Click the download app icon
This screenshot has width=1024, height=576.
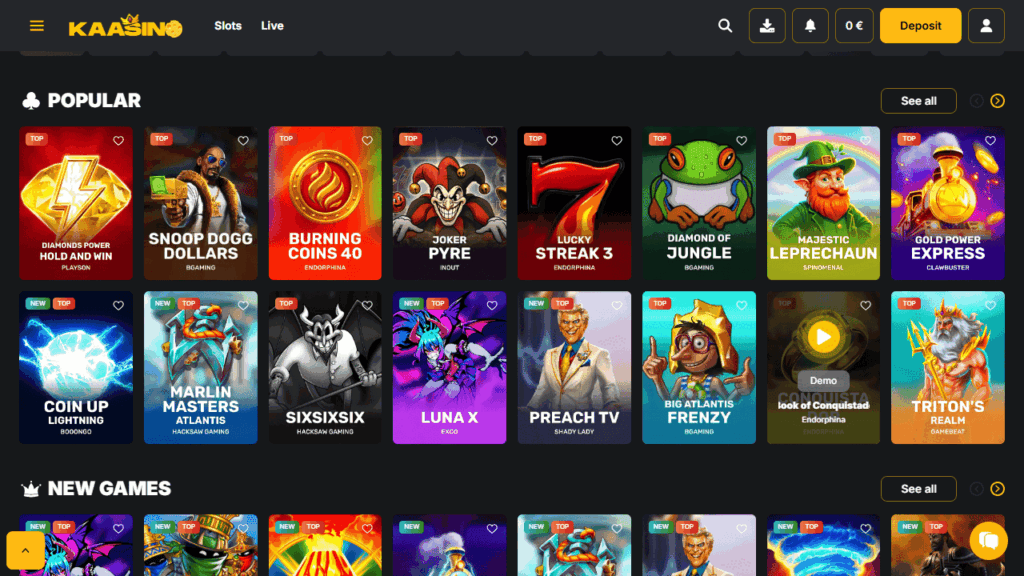(x=767, y=25)
